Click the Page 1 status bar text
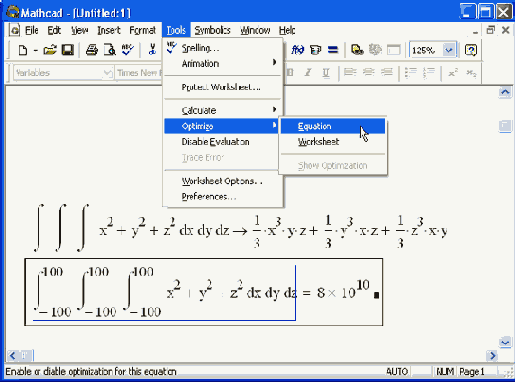This screenshot has height=382, width=515. 472,371
